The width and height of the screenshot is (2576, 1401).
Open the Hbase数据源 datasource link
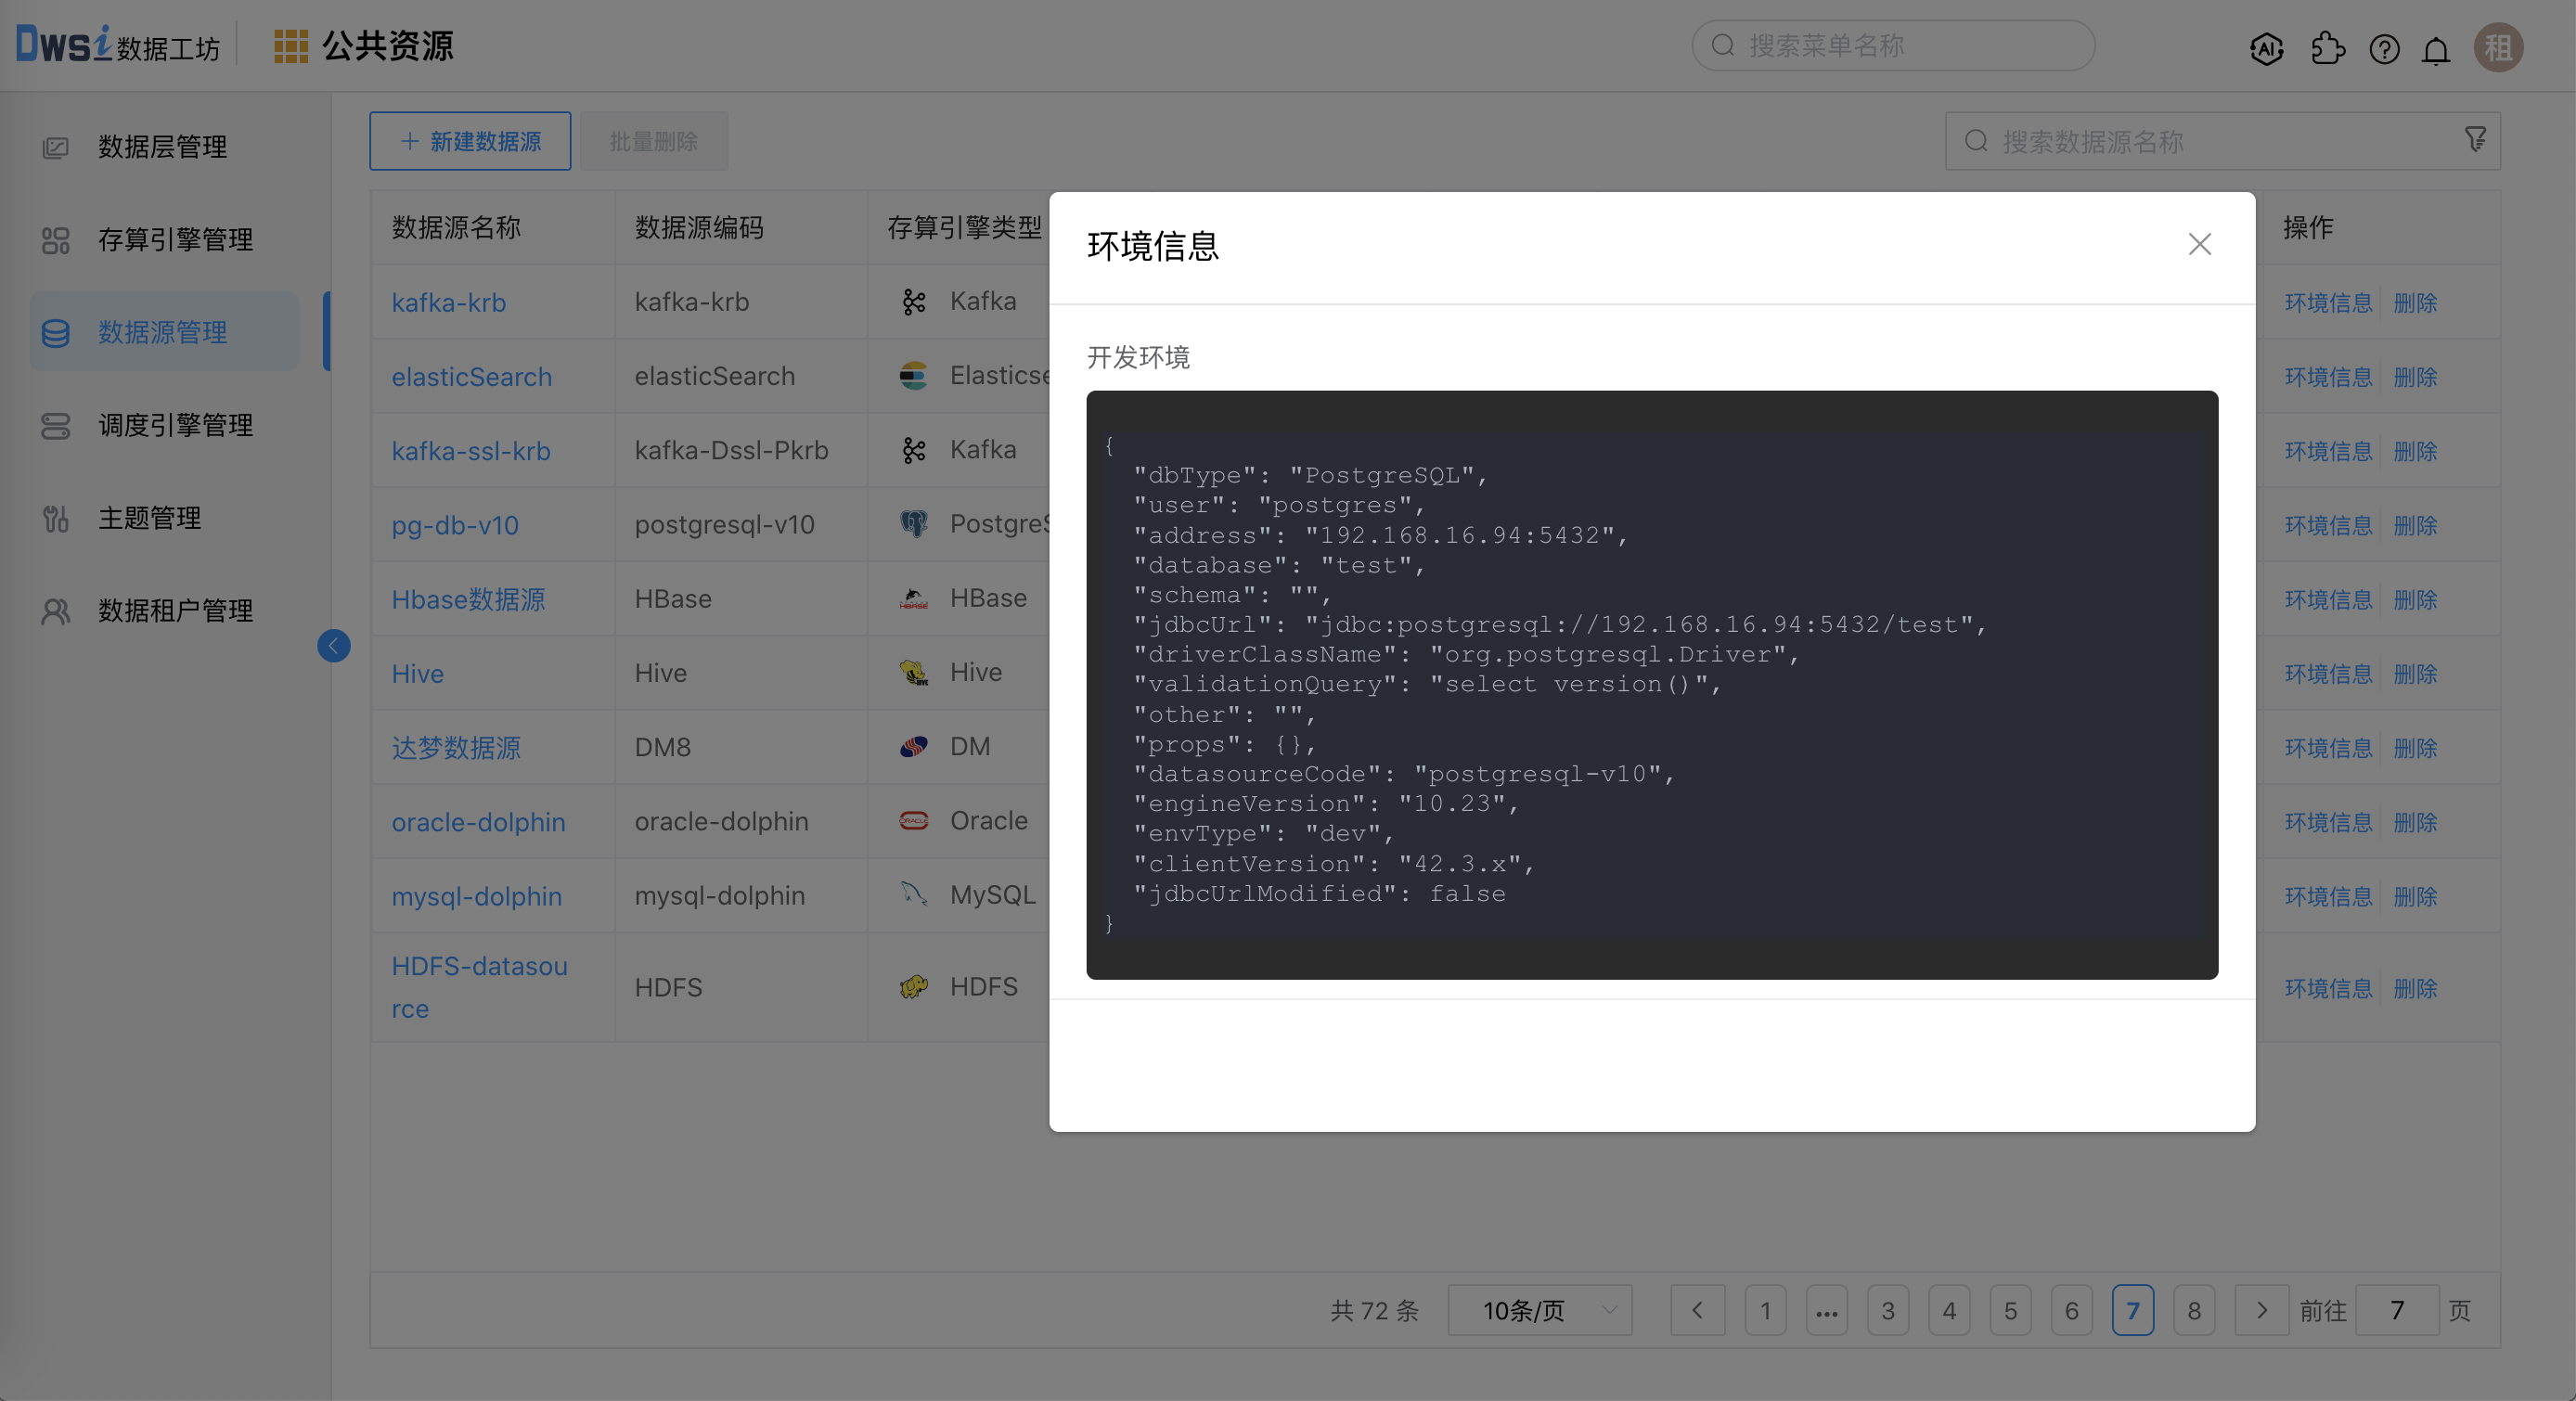[467, 598]
